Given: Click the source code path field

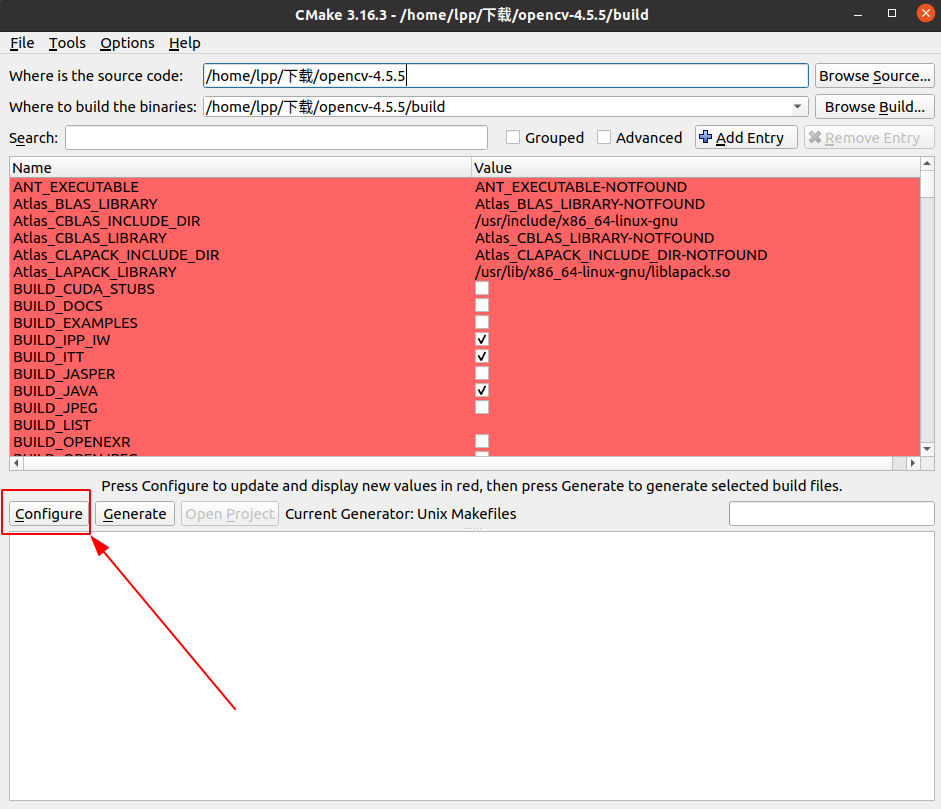Looking at the screenshot, I should (x=505, y=76).
